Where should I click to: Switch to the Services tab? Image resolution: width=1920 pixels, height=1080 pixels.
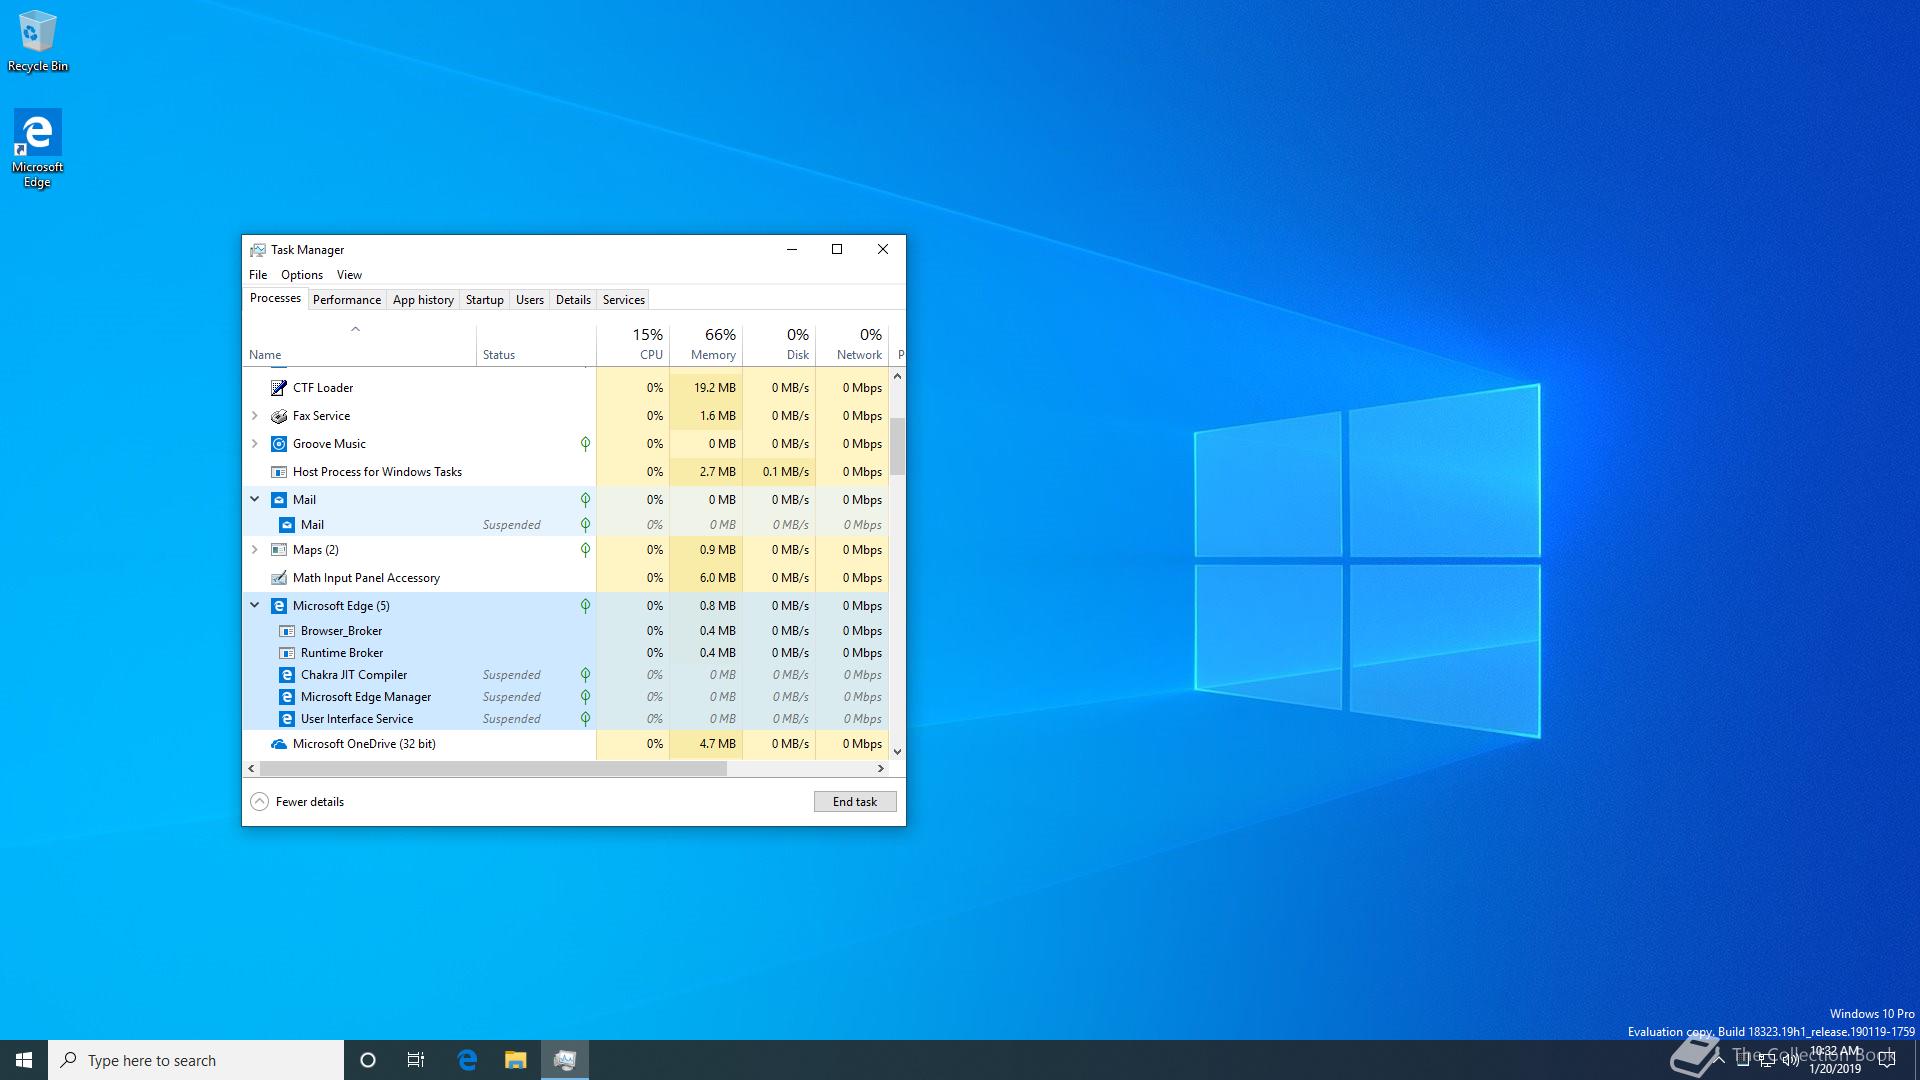point(624,300)
